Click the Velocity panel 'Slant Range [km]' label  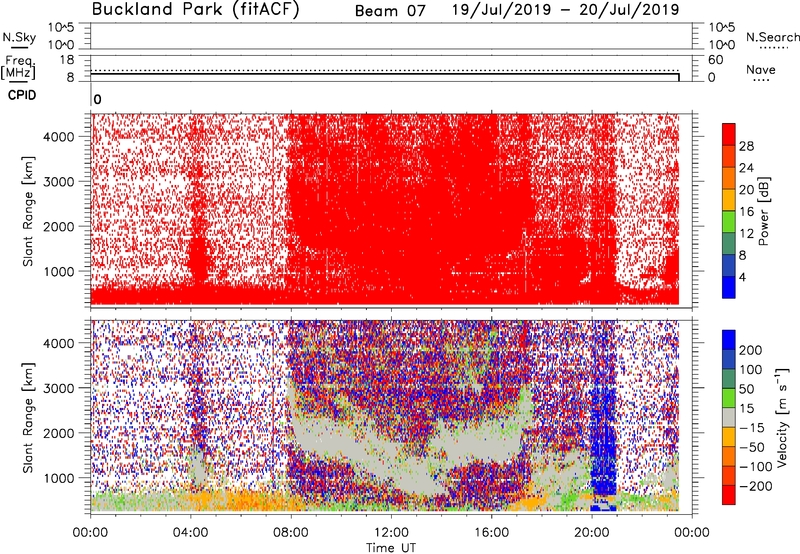(28, 418)
